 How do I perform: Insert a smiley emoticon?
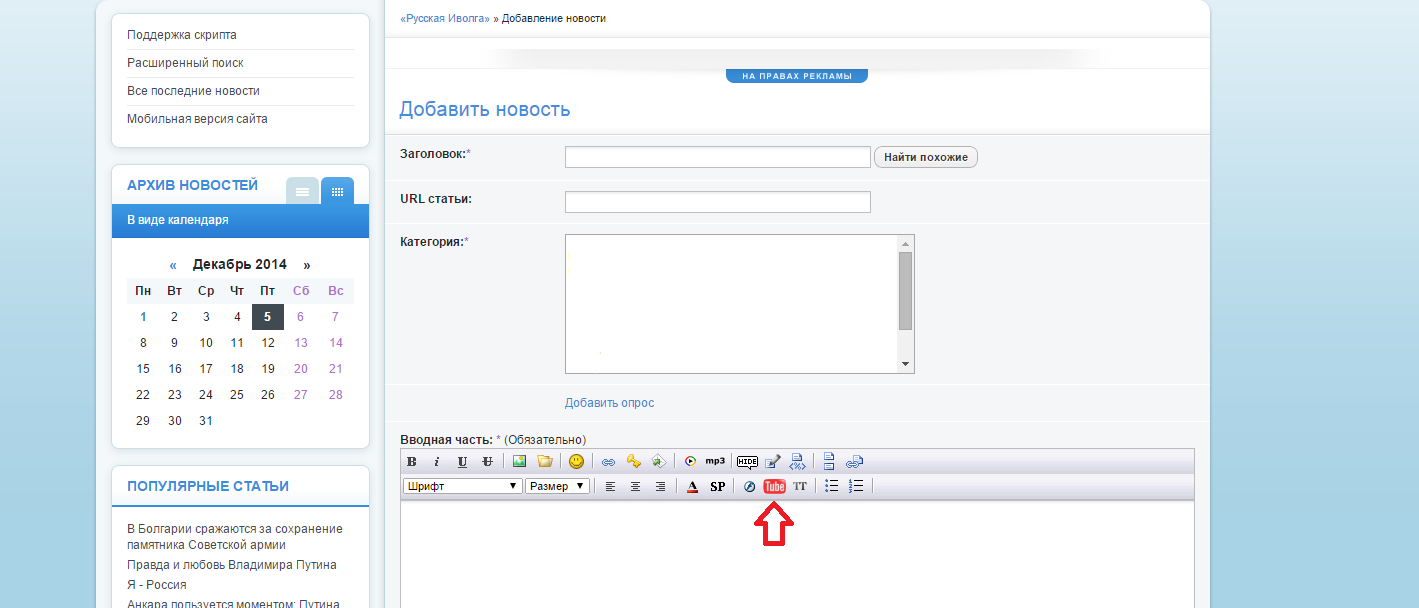click(x=576, y=461)
